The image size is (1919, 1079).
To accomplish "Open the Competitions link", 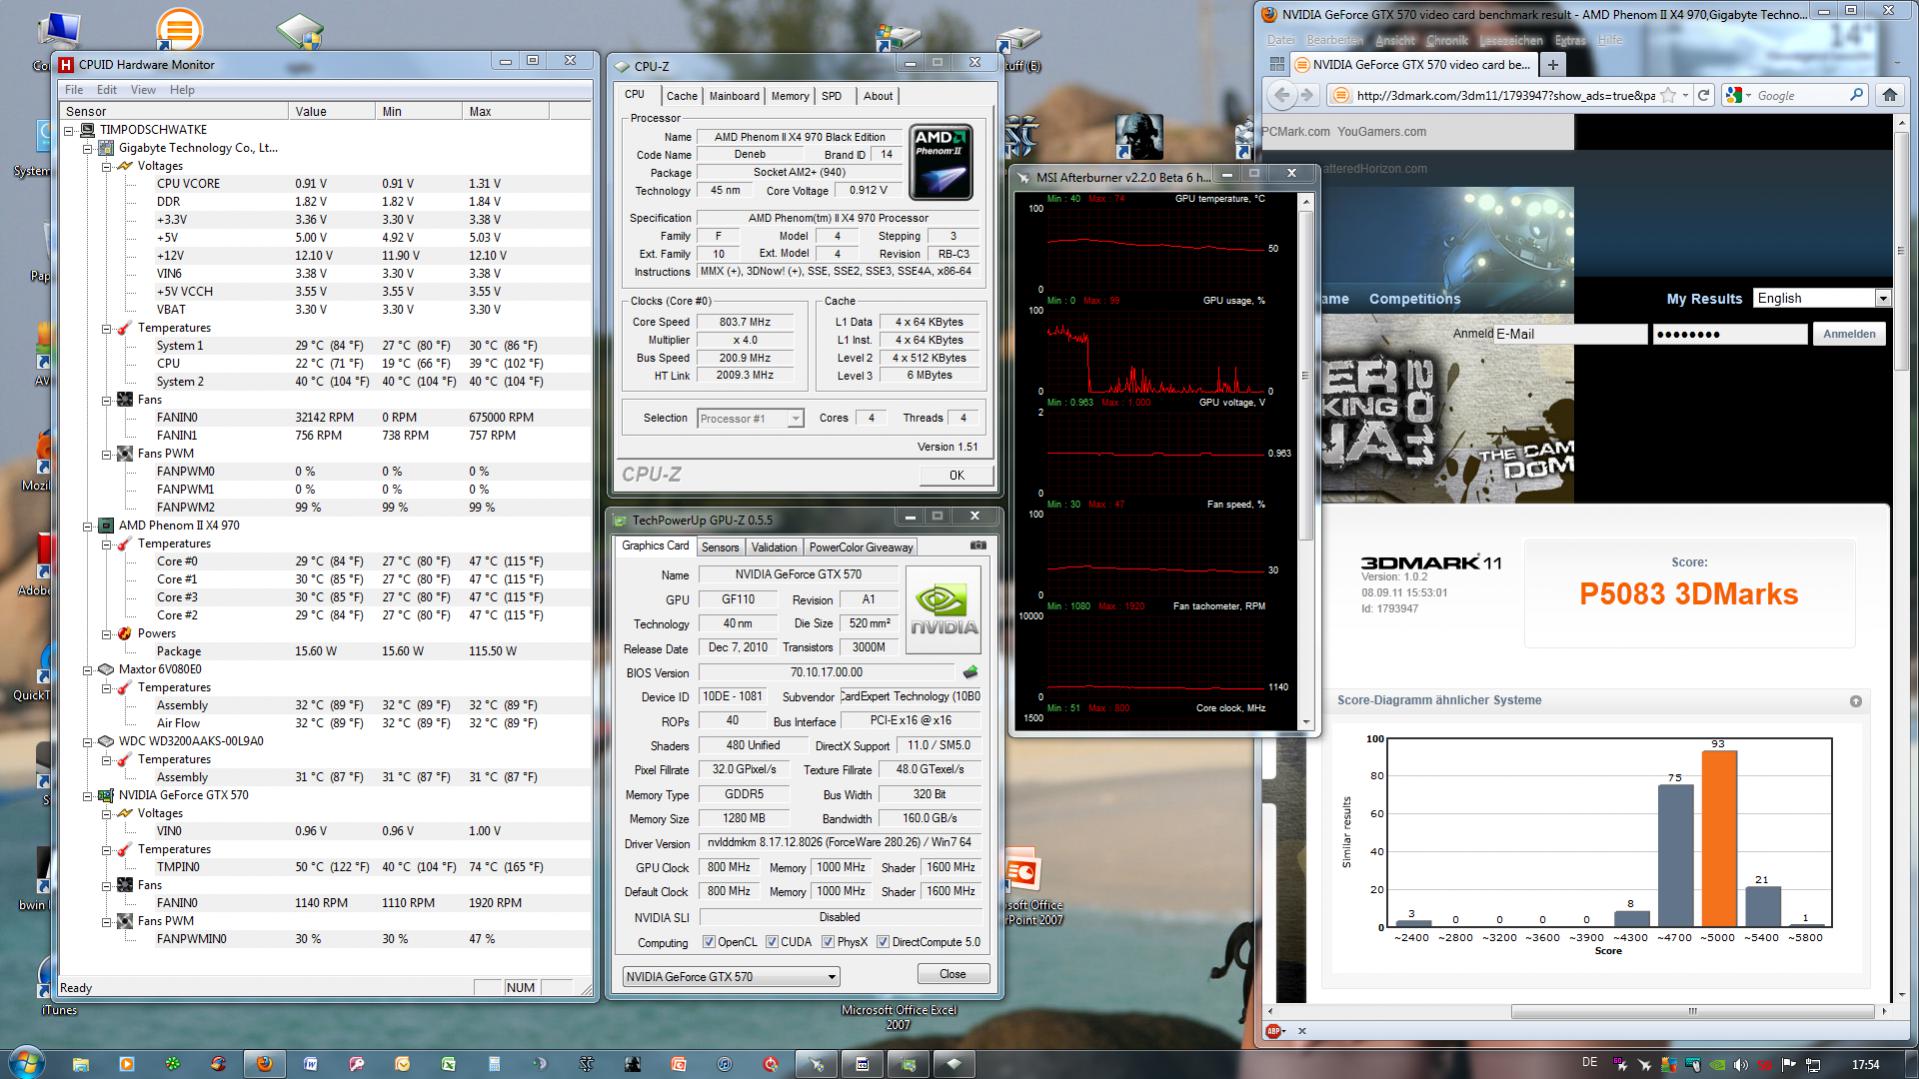I will 1414,299.
